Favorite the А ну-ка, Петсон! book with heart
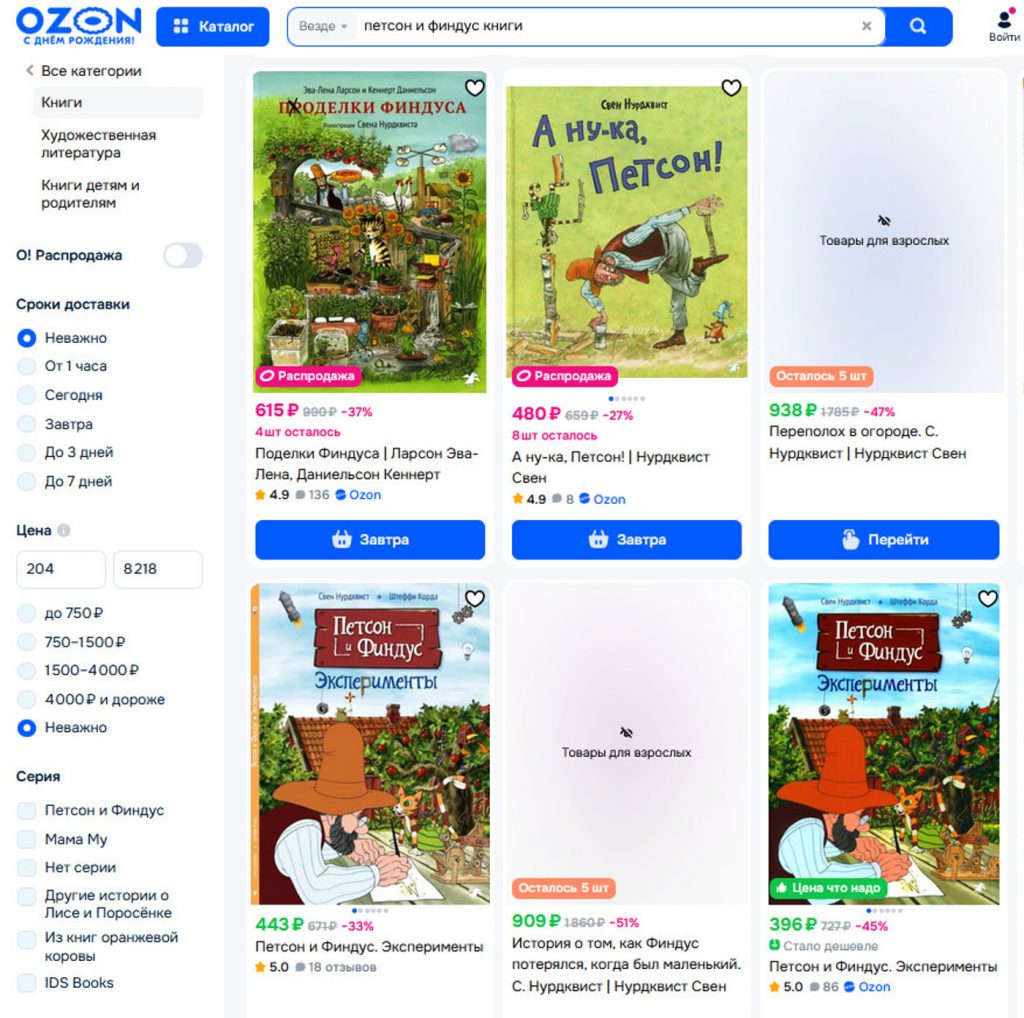Screen dimensions: 1024x1018 point(731,87)
